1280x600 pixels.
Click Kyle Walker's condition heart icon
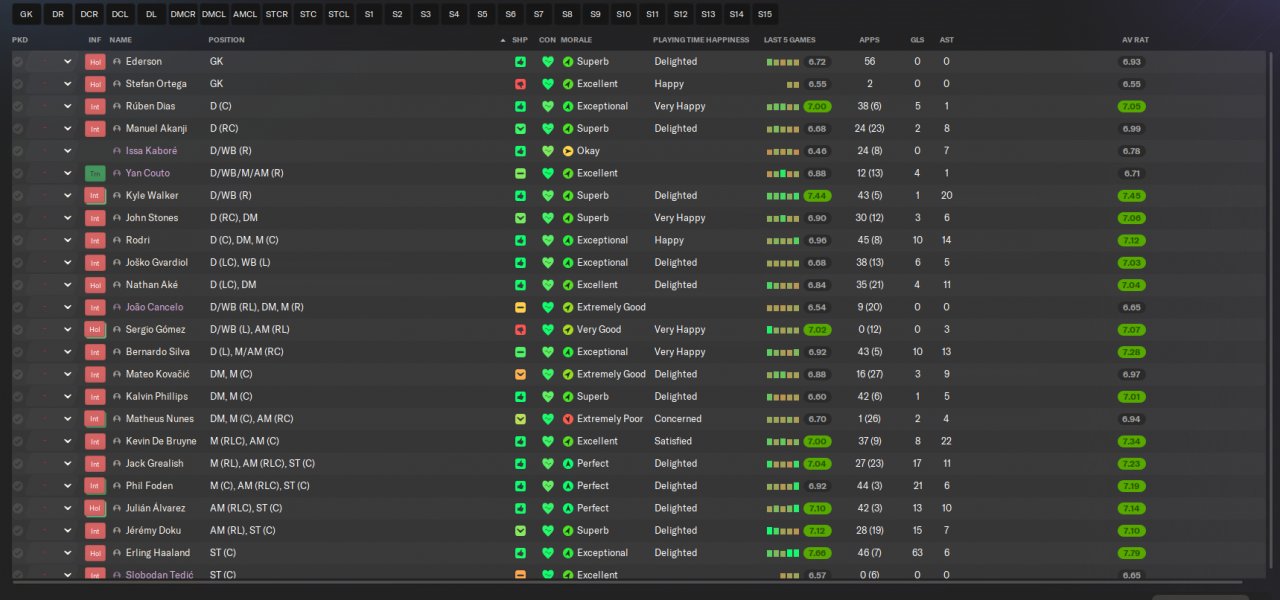pos(547,196)
